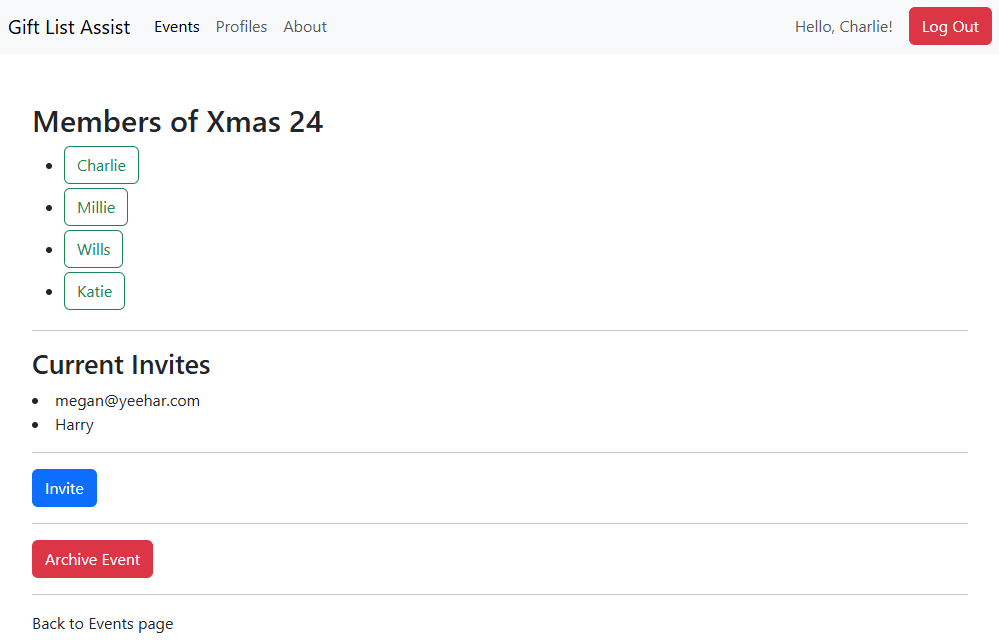Screen dimensions: 999x640
Task: Choose the Wills member button
Action: 93,249
